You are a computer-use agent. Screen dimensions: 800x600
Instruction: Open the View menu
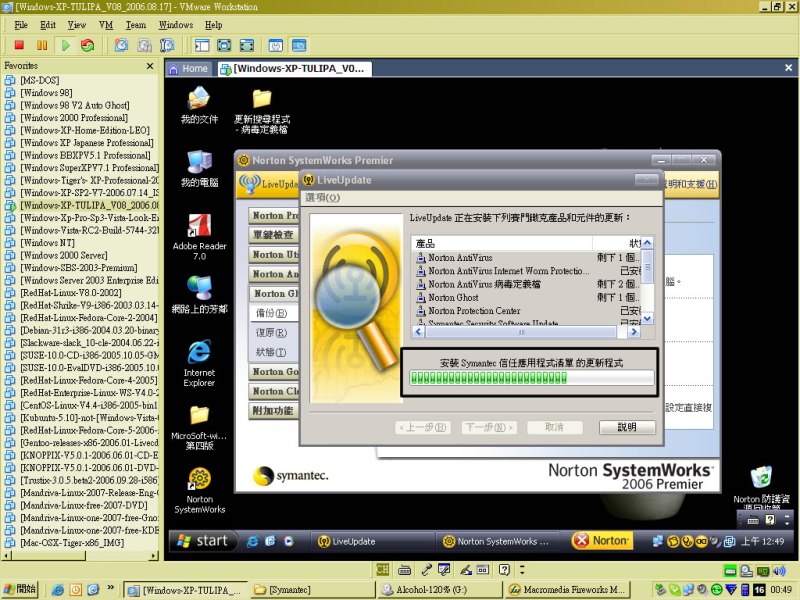[77, 25]
